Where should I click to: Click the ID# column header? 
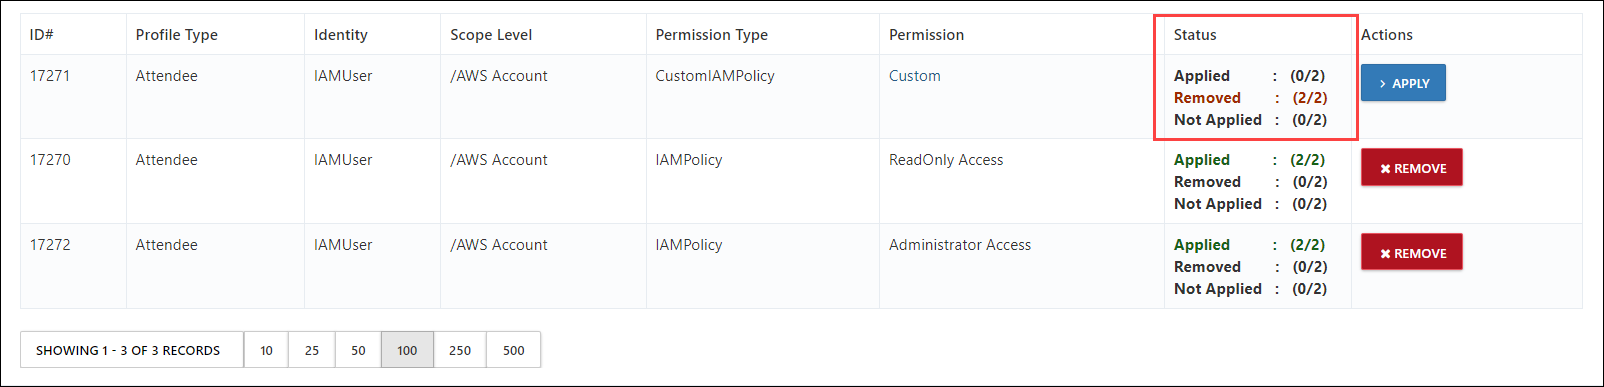[x=42, y=35]
